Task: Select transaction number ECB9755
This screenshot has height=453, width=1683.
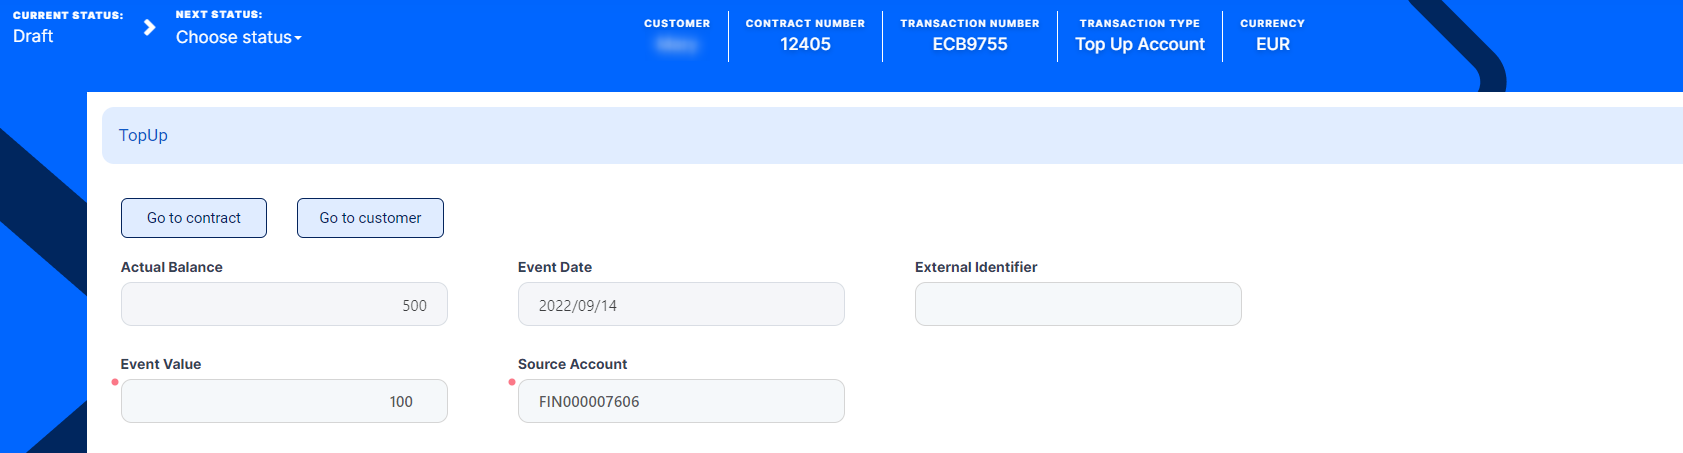Action: point(970,44)
